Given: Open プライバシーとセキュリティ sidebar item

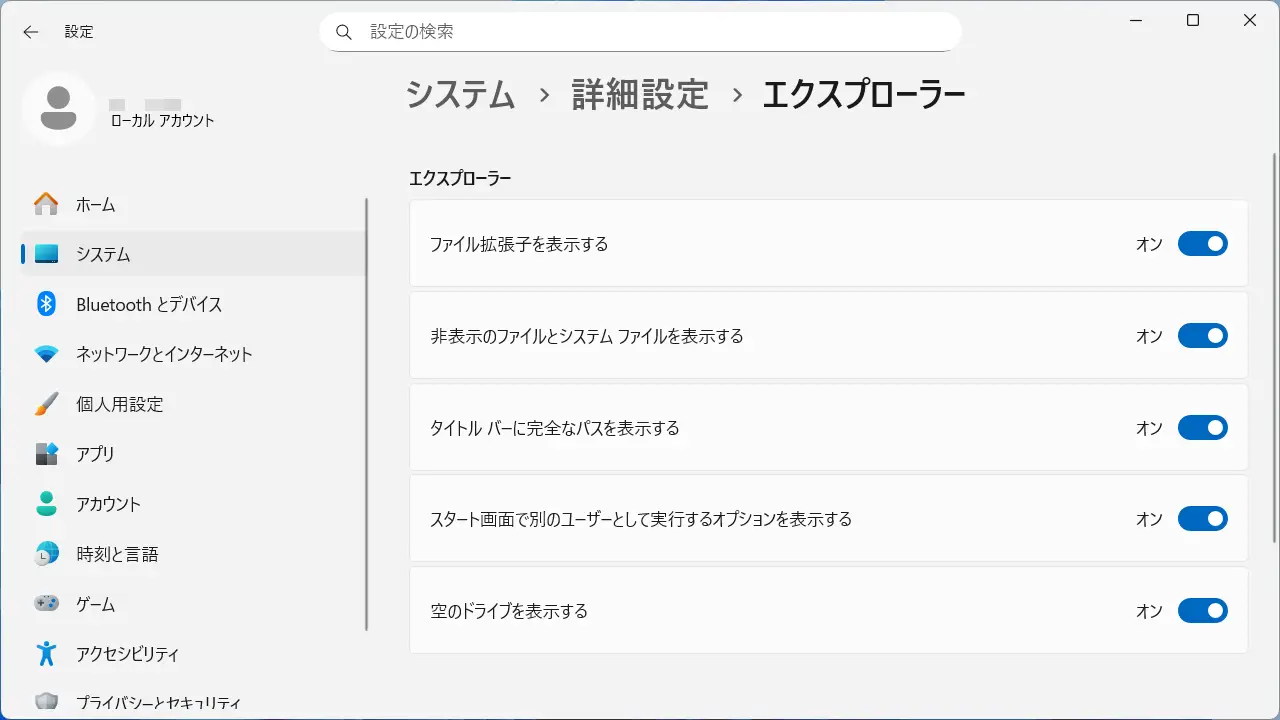Looking at the screenshot, I should [x=158, y=702].
